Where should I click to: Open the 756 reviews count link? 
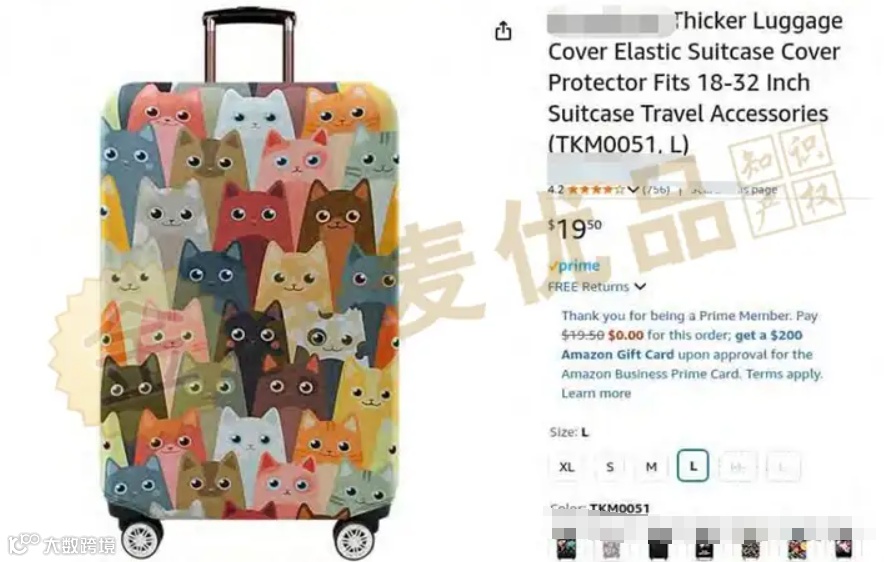(x=656, y=189)
